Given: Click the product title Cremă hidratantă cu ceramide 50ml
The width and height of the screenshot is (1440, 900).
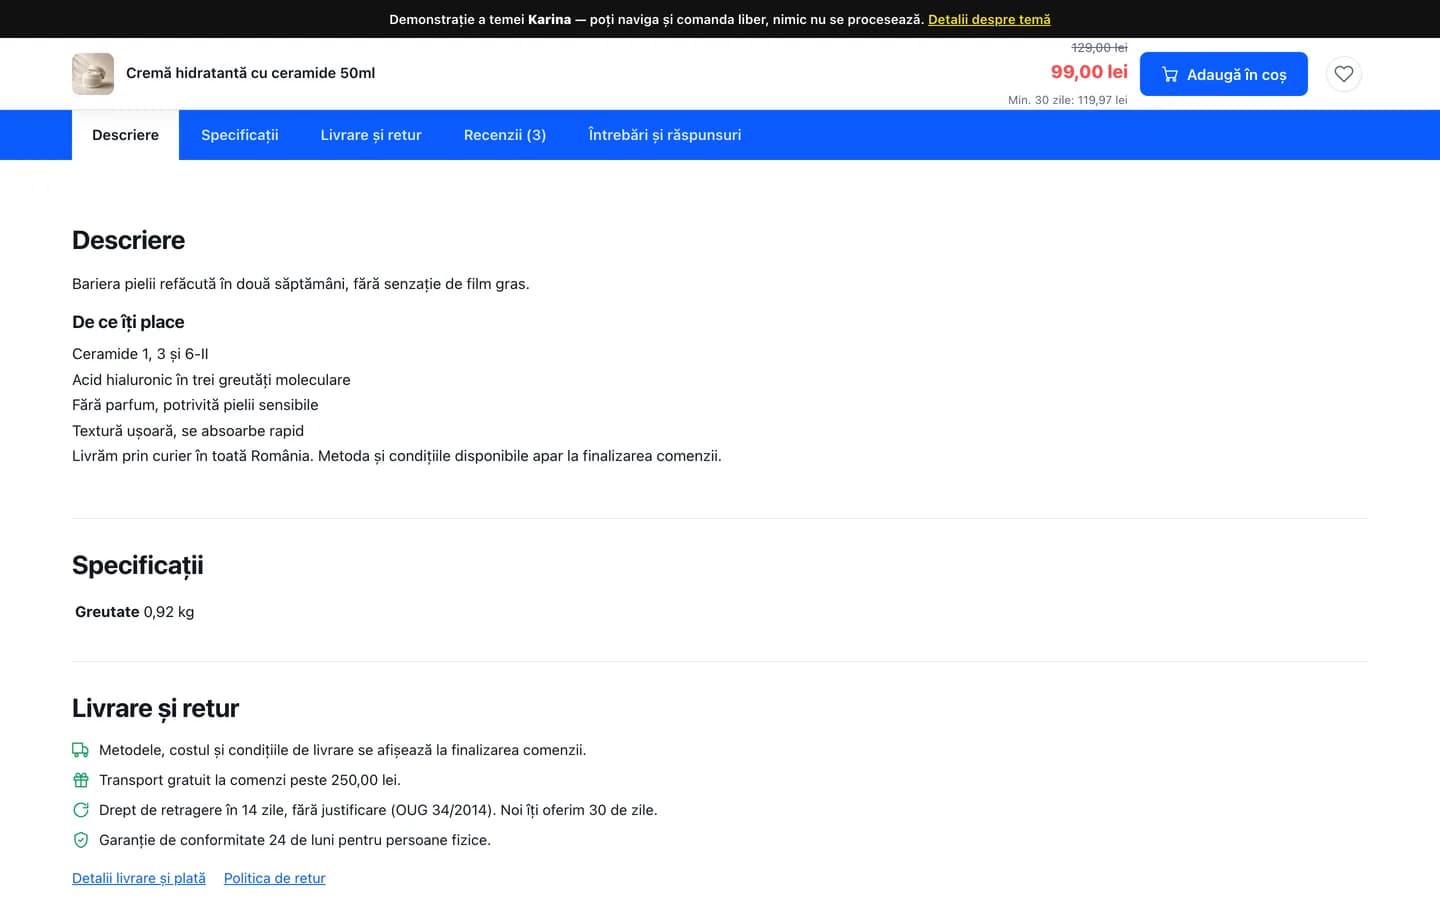Looking at the screenshot, I should coord(251,73).
